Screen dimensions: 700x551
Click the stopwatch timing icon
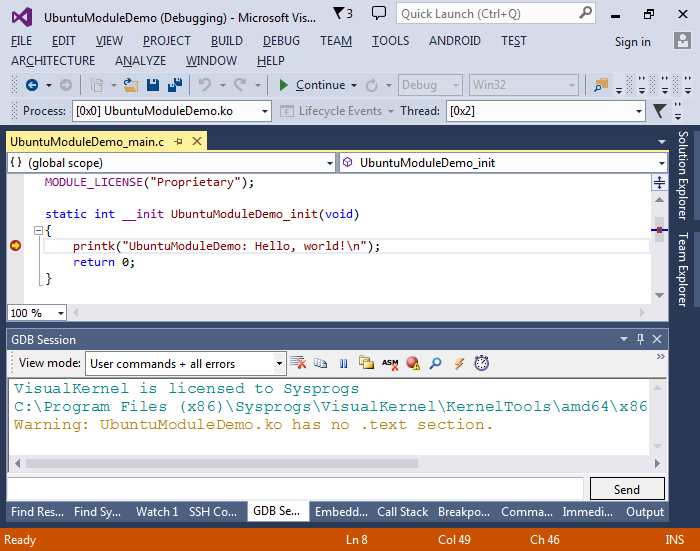point(482,363)
